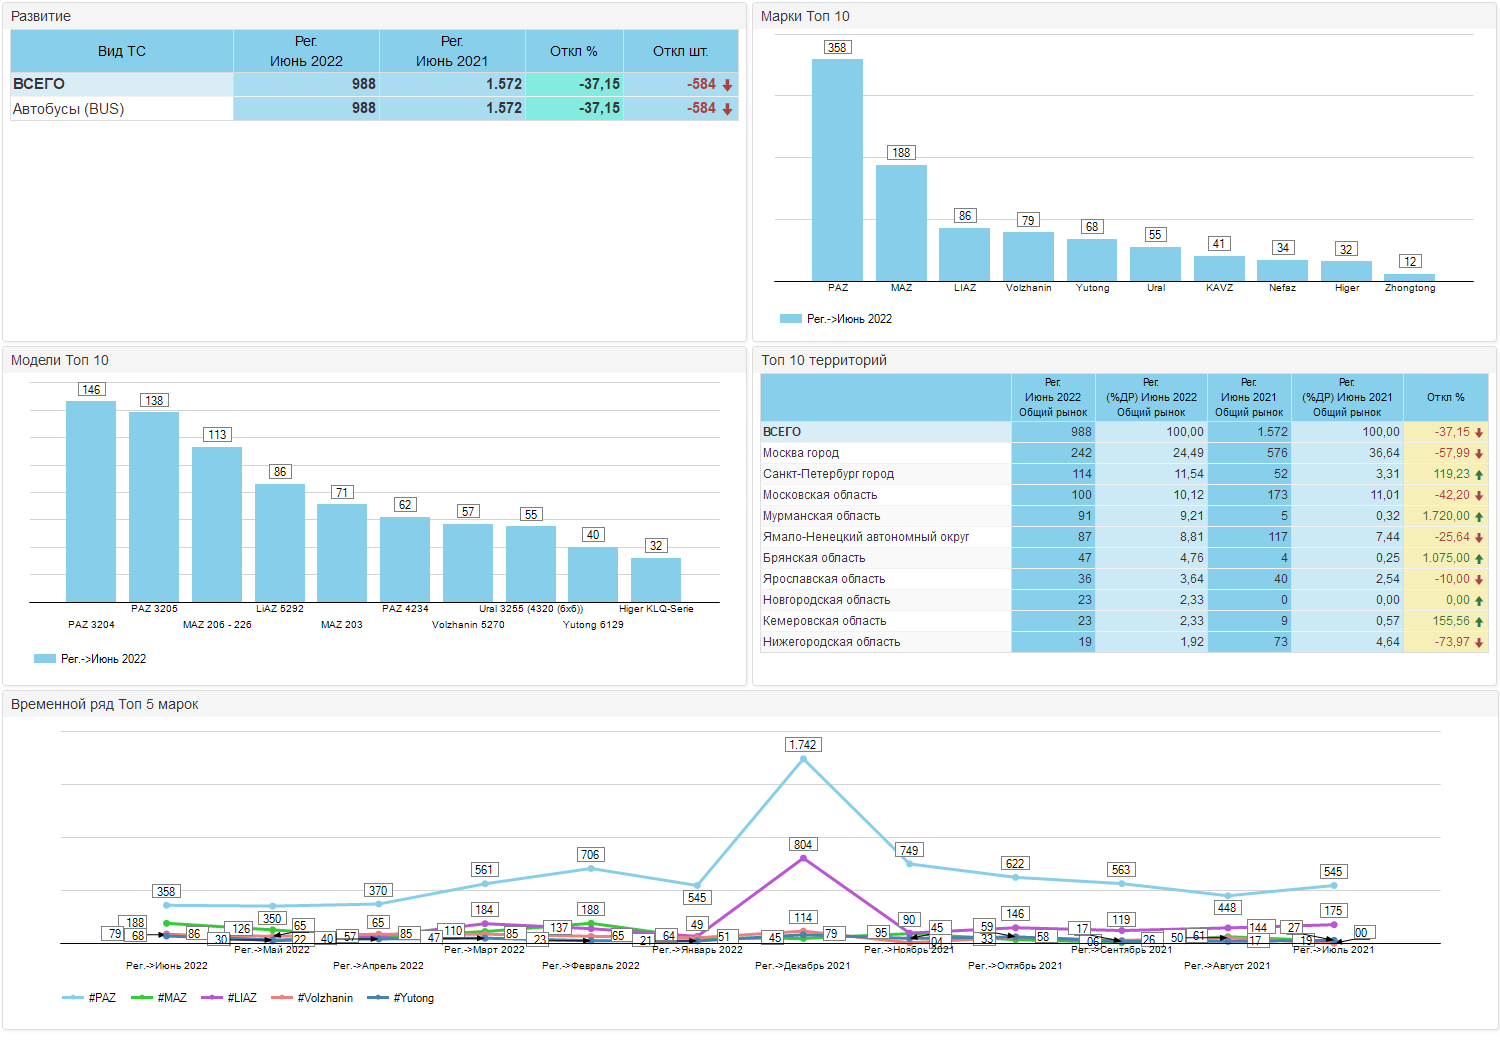The width and height of the screenshot is (1500, 1060).
Task: Click the Вид ТС column header
Action: click(122, 51)
